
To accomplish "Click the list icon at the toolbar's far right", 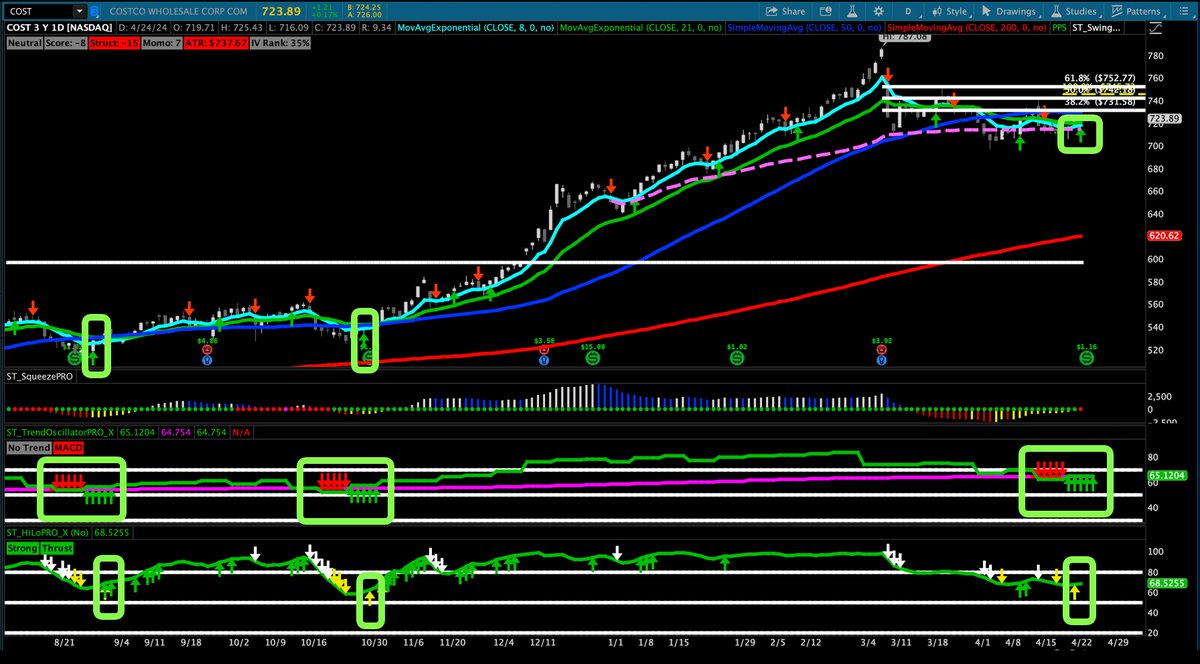I will (x=1183, y=11).
